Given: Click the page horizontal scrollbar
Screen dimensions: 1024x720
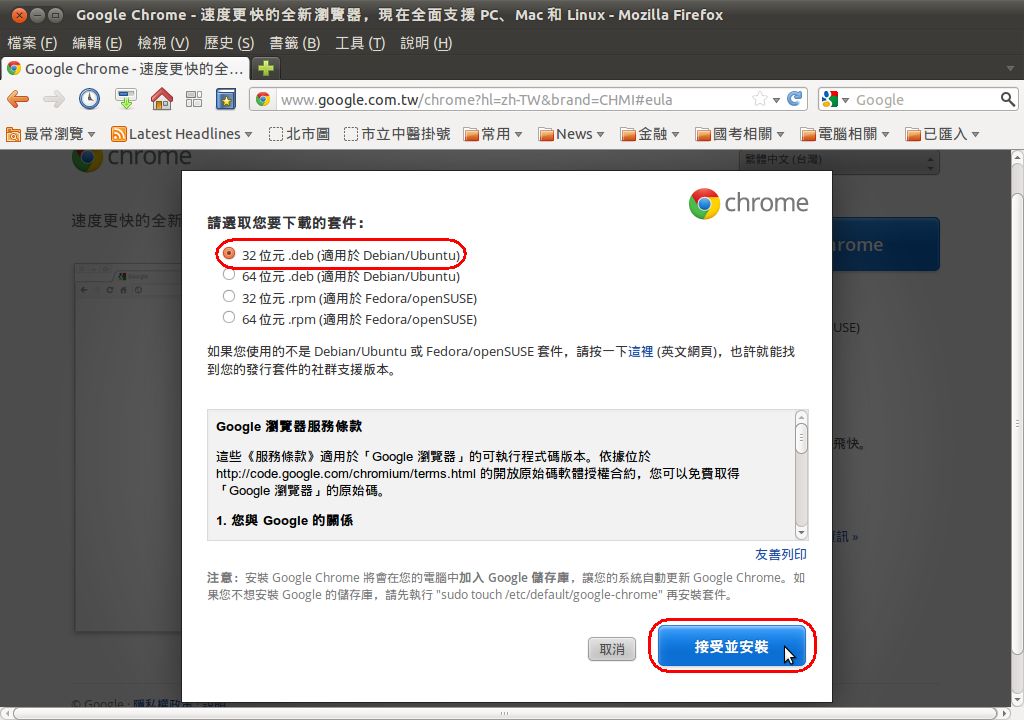Looking at the screenshot, I should (x=503, y=713).
